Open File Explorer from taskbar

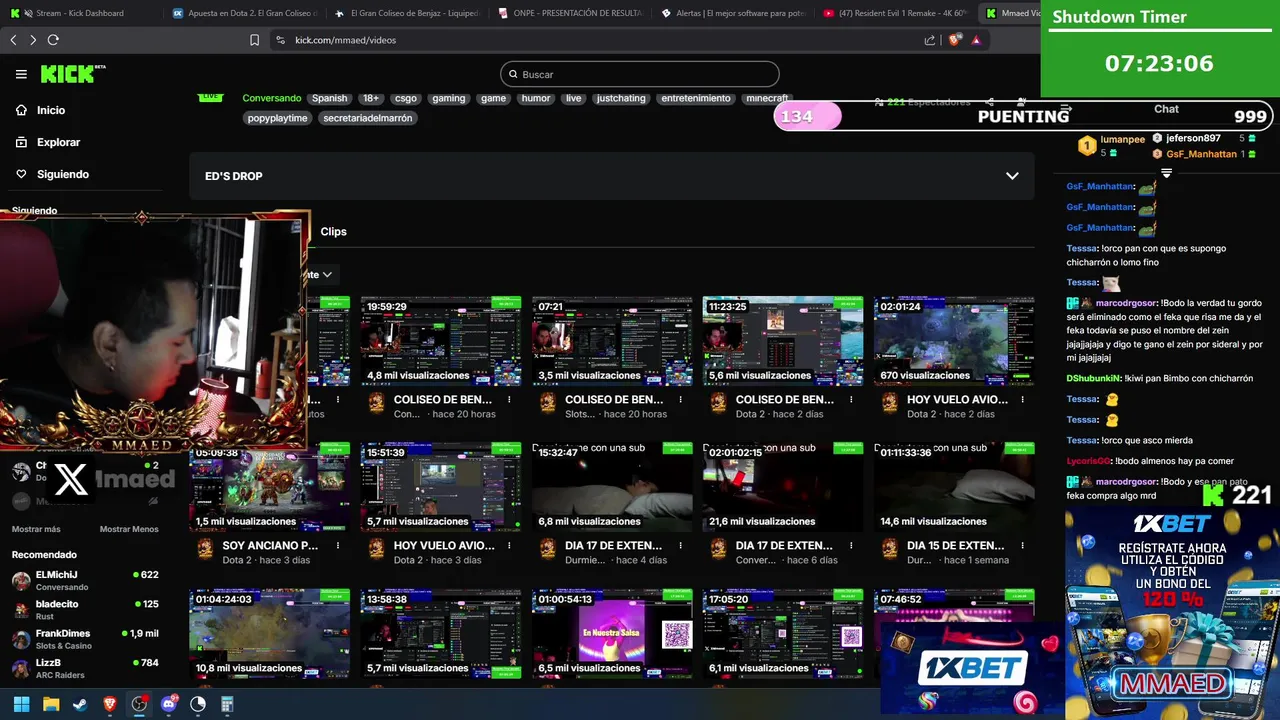[x=51, y=704]
